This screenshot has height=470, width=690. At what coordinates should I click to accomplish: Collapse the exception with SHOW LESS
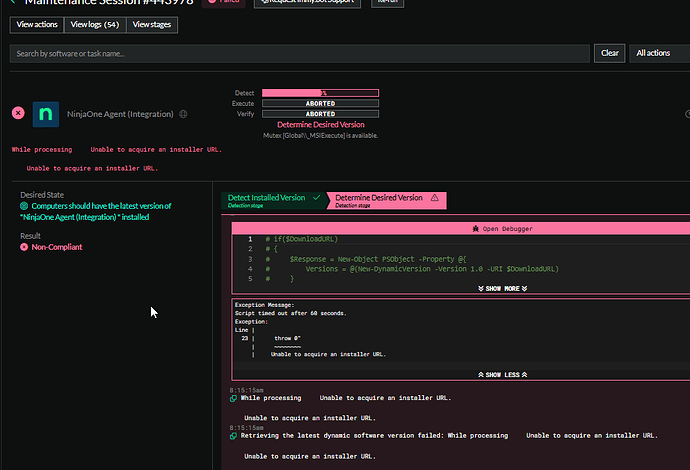[503, 375]
